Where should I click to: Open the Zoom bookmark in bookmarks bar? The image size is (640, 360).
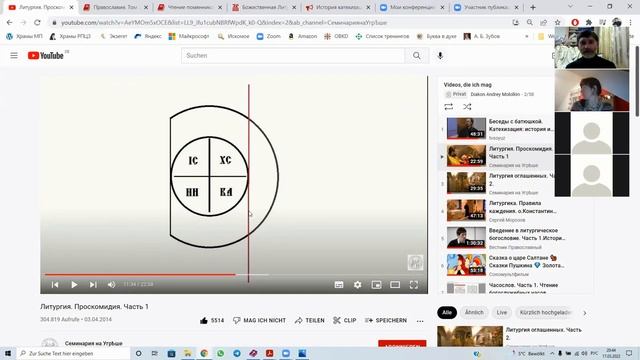[269, 36]
